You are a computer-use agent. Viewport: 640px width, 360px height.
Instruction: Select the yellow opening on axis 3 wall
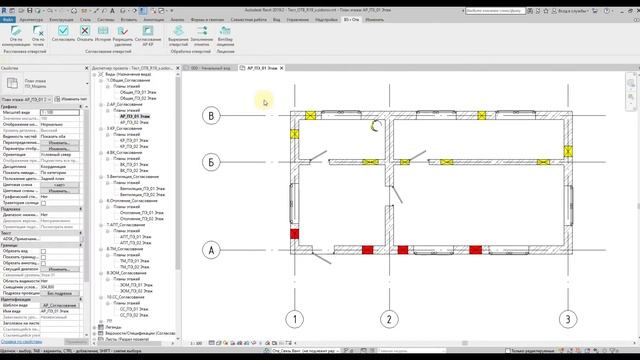point(568,152)
